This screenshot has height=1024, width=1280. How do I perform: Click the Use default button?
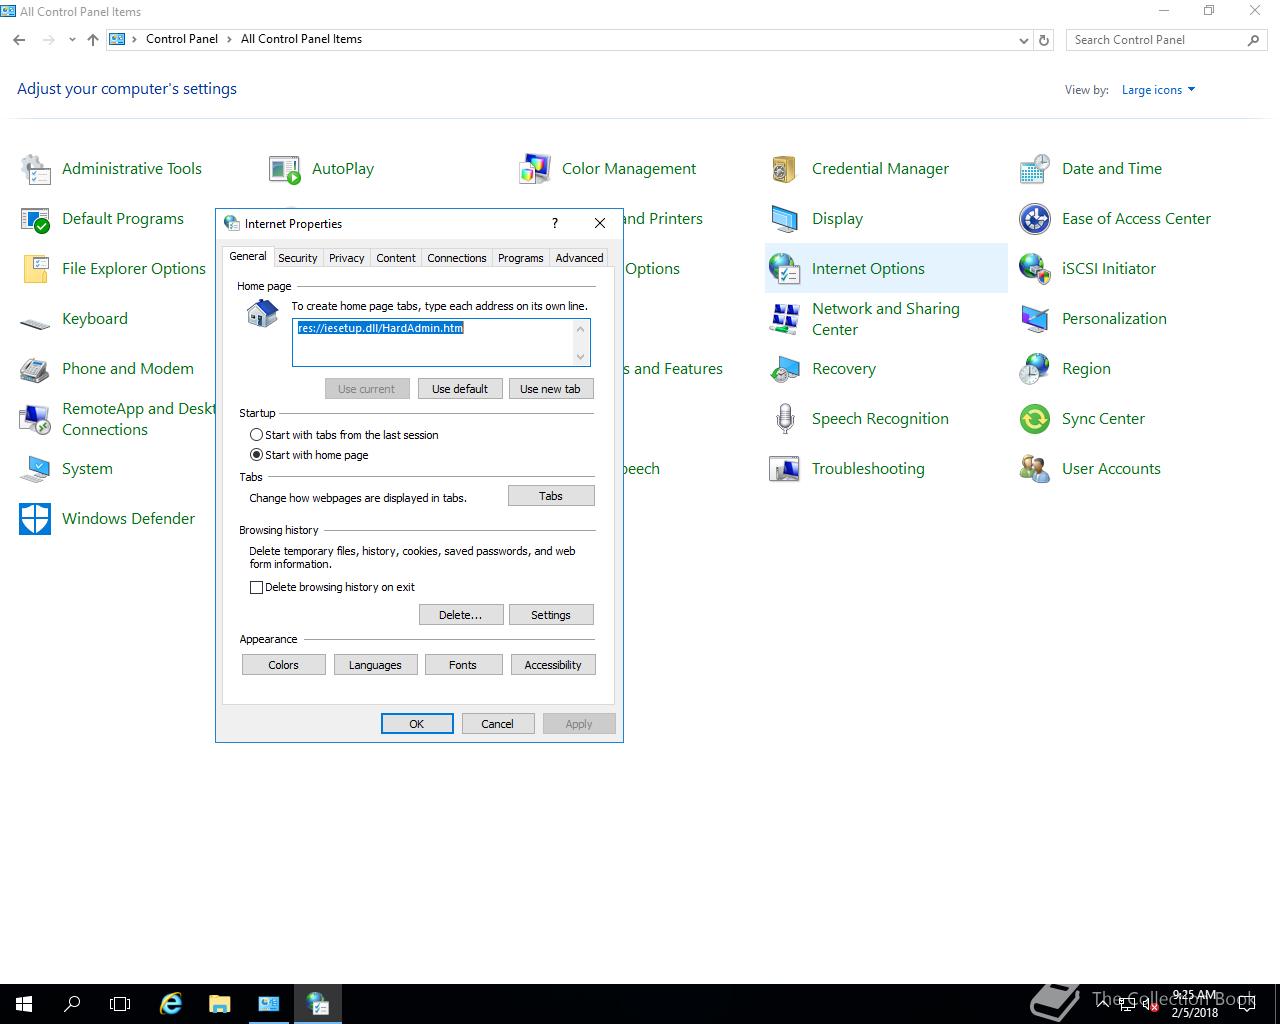[460, 389]
